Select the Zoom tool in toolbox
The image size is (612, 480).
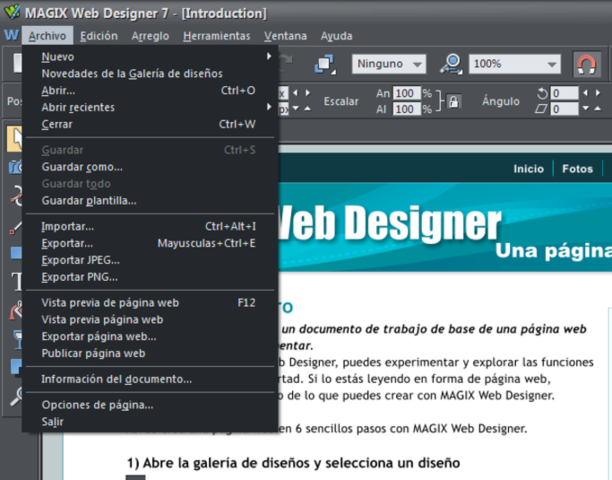(x=16, y=397)
